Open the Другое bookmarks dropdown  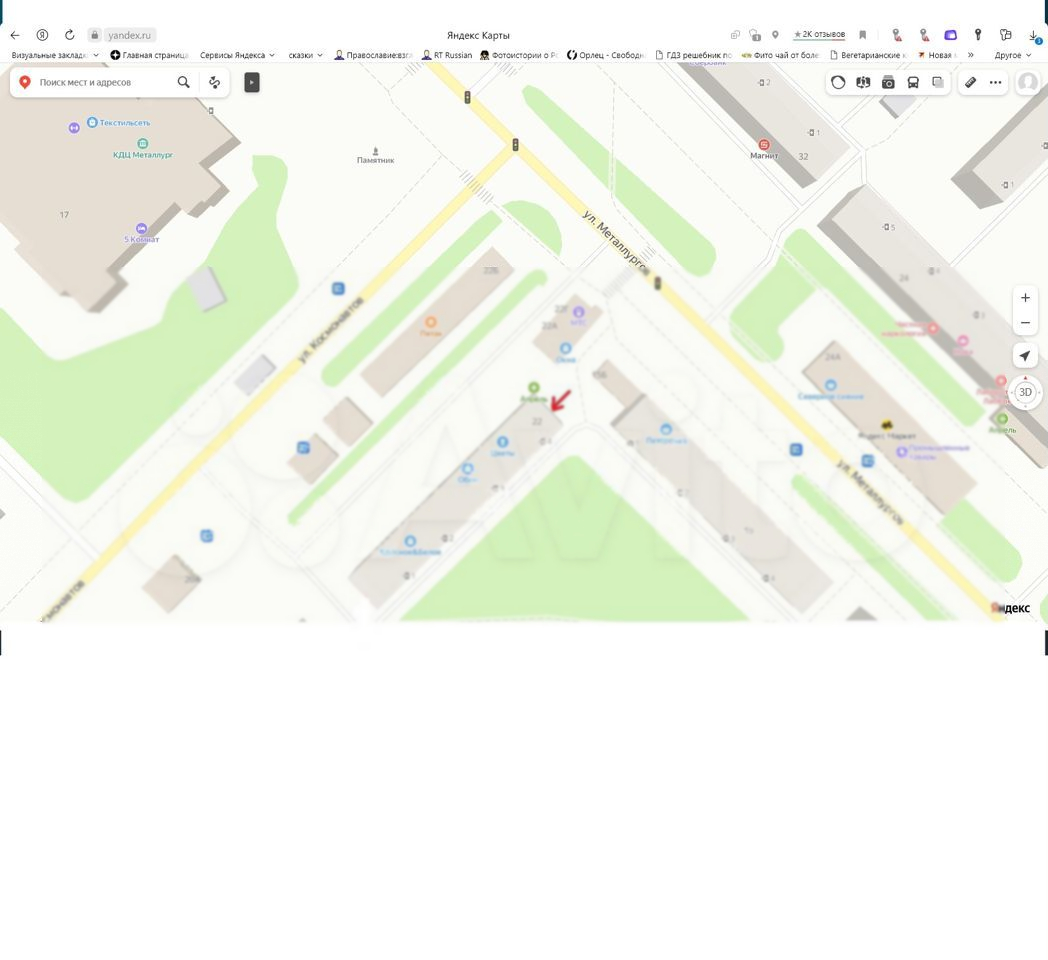pos(1012,55)
